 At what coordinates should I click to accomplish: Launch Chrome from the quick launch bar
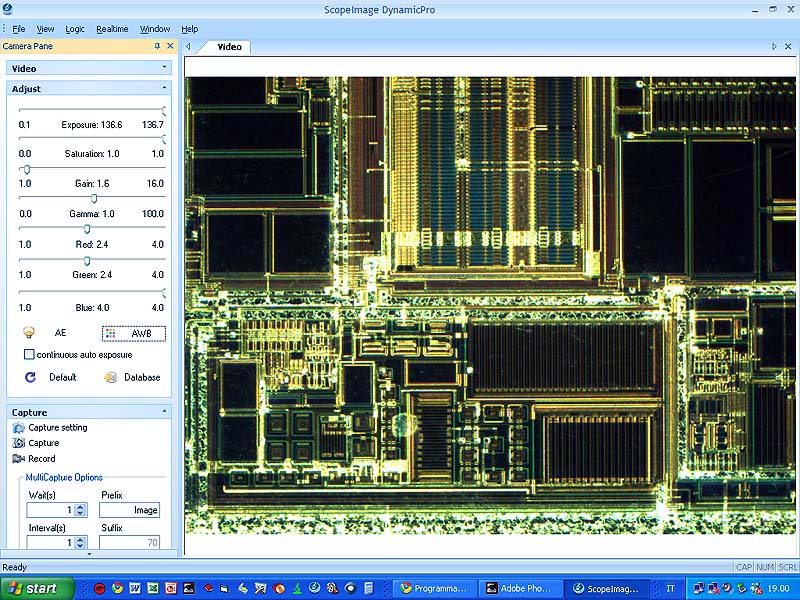(117, 588)
